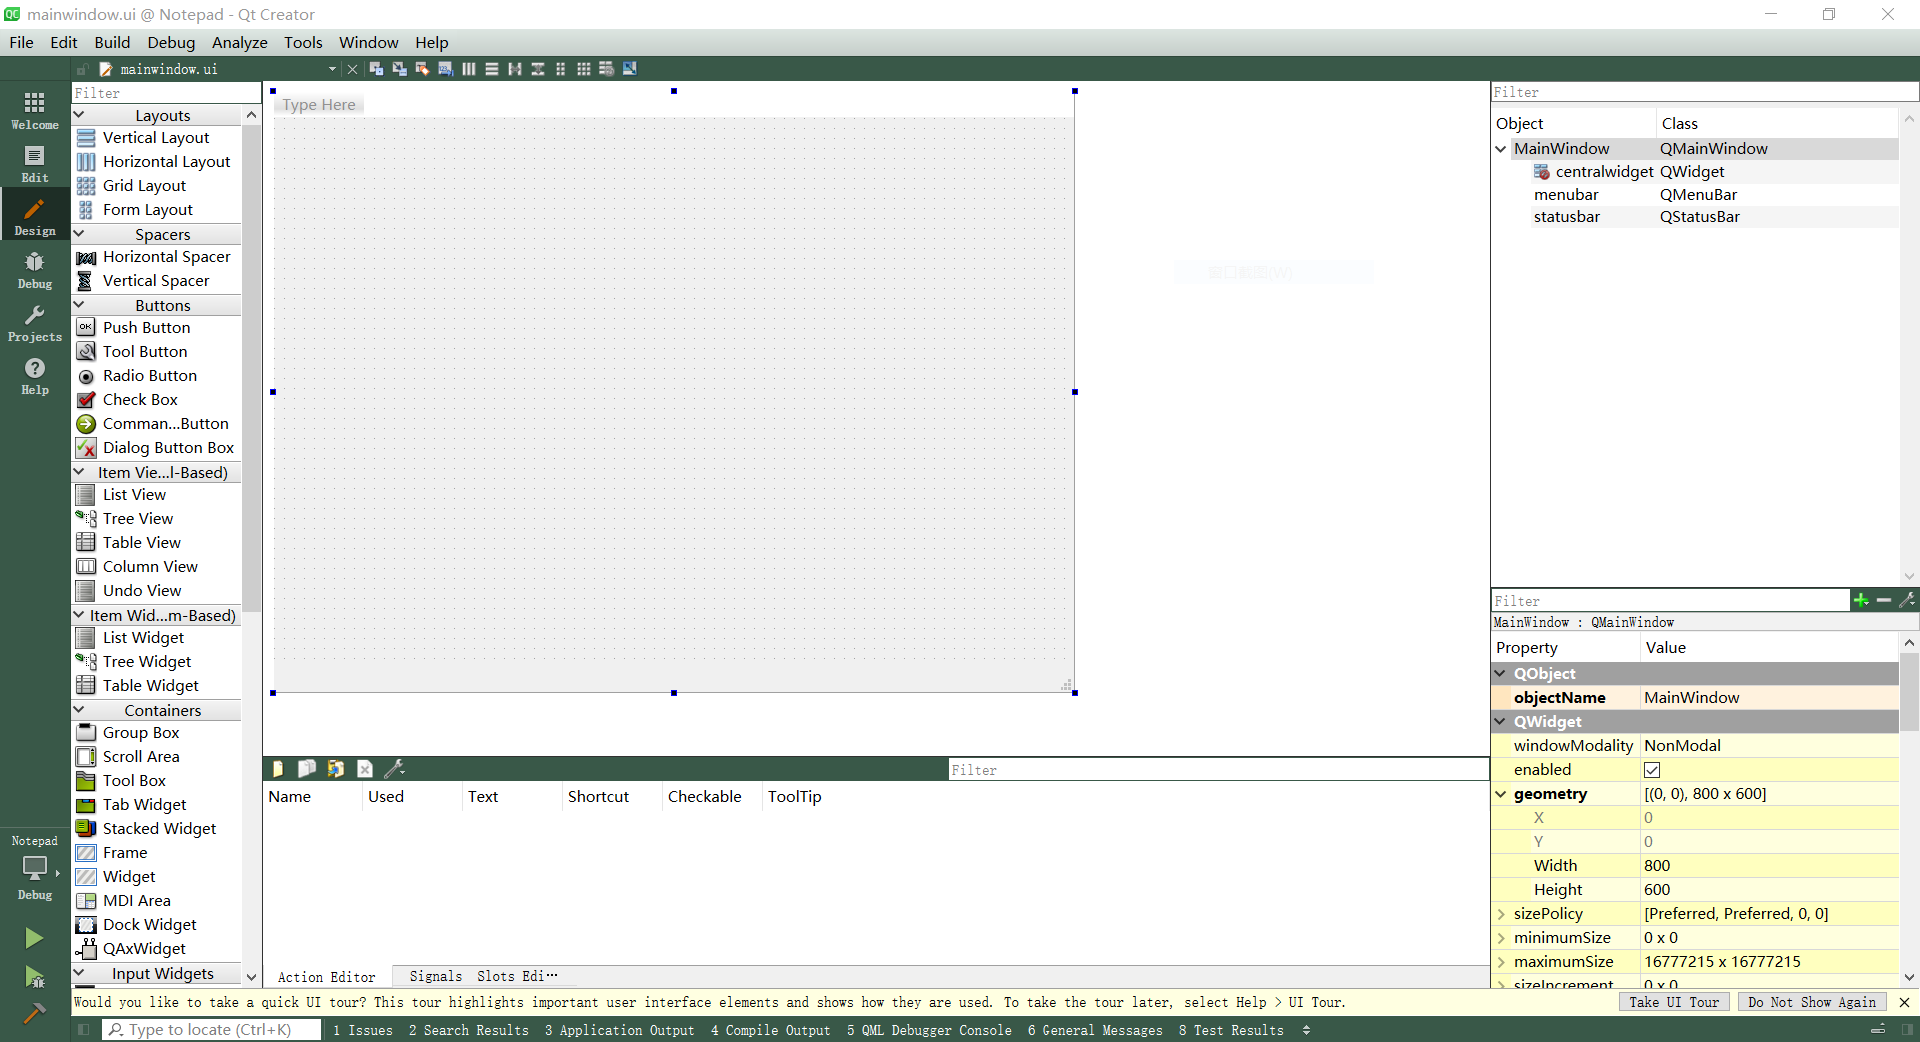Open the File menu

(21, 42)
